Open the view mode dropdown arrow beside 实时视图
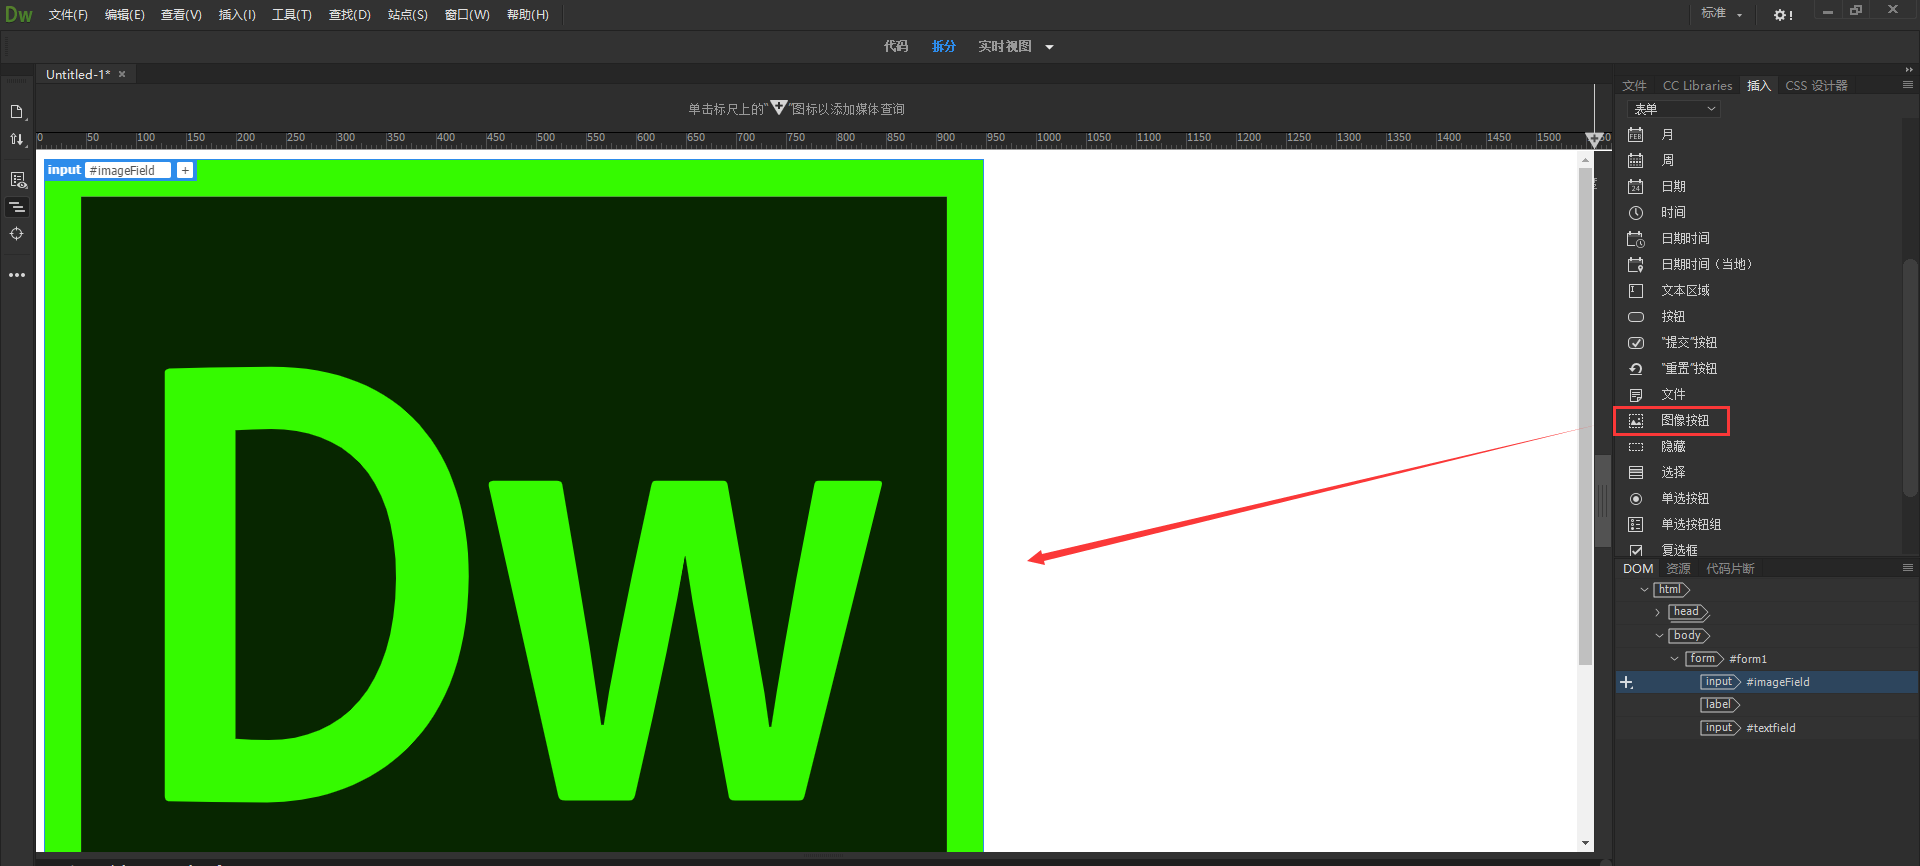 [x=1049, y=47]
